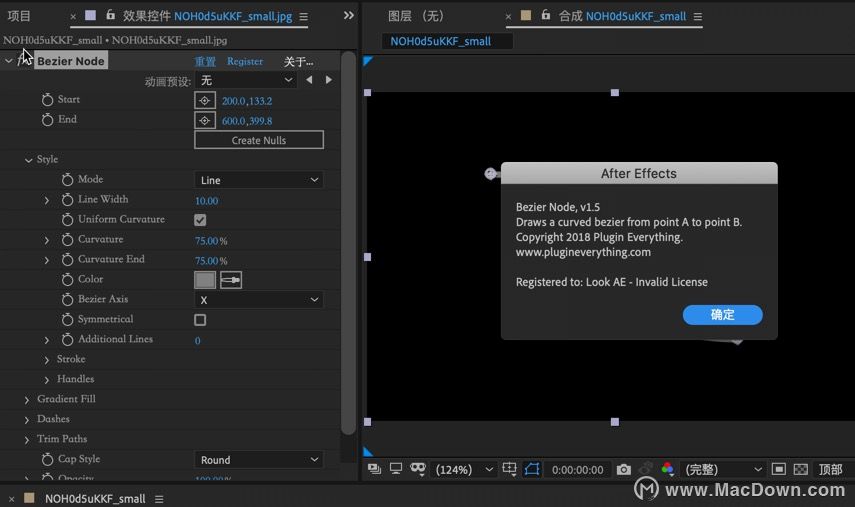Click stopwatch icon next to Additional Lines
855x507 pixels.
point(67,340)
